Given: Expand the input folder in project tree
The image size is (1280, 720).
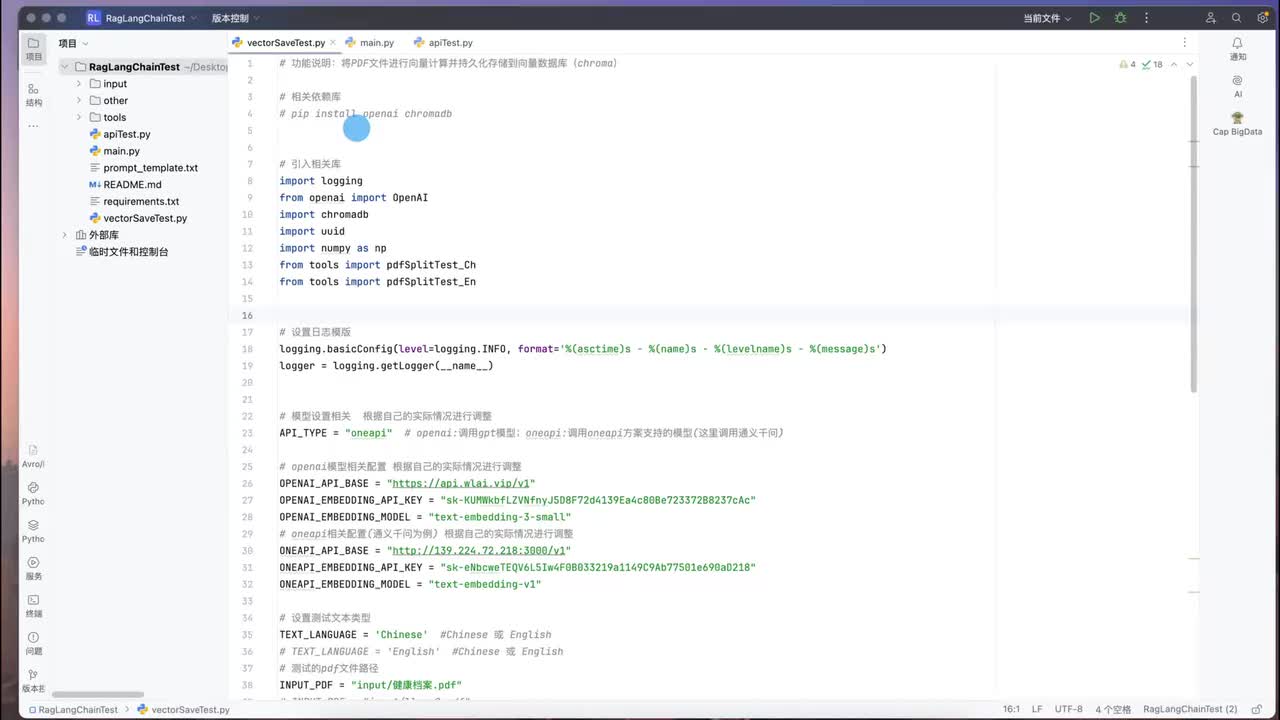Looking at the screenshot, I should (x=79, y=84).
